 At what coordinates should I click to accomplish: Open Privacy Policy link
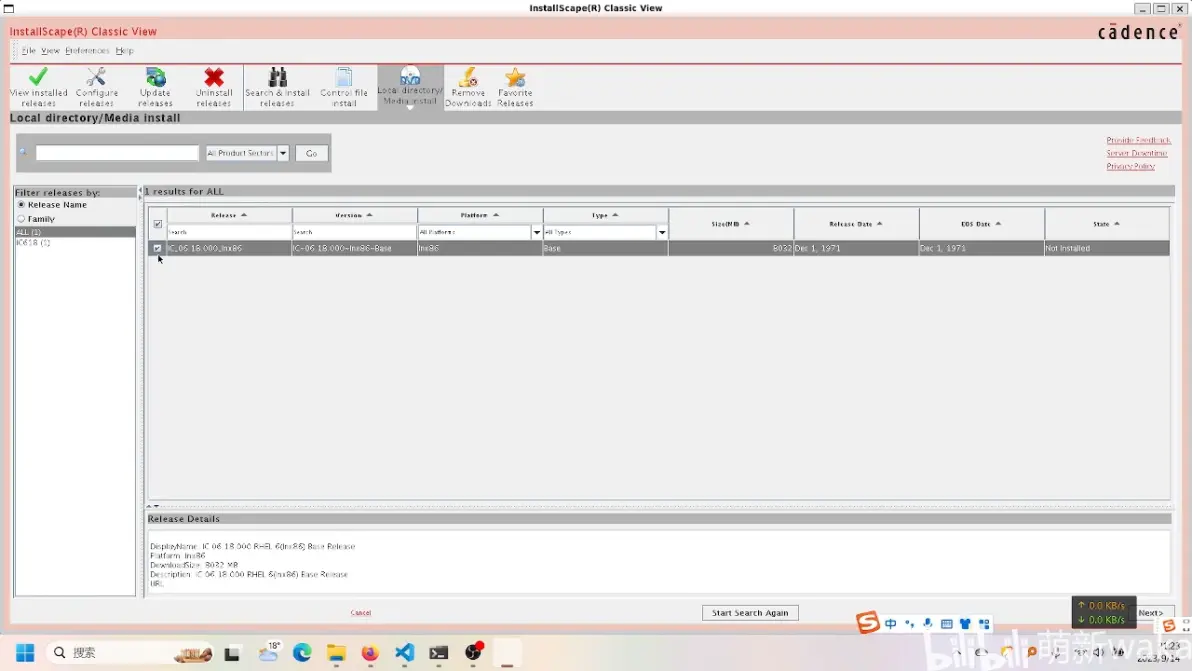pyautogui.click(x=1130, y=166)
